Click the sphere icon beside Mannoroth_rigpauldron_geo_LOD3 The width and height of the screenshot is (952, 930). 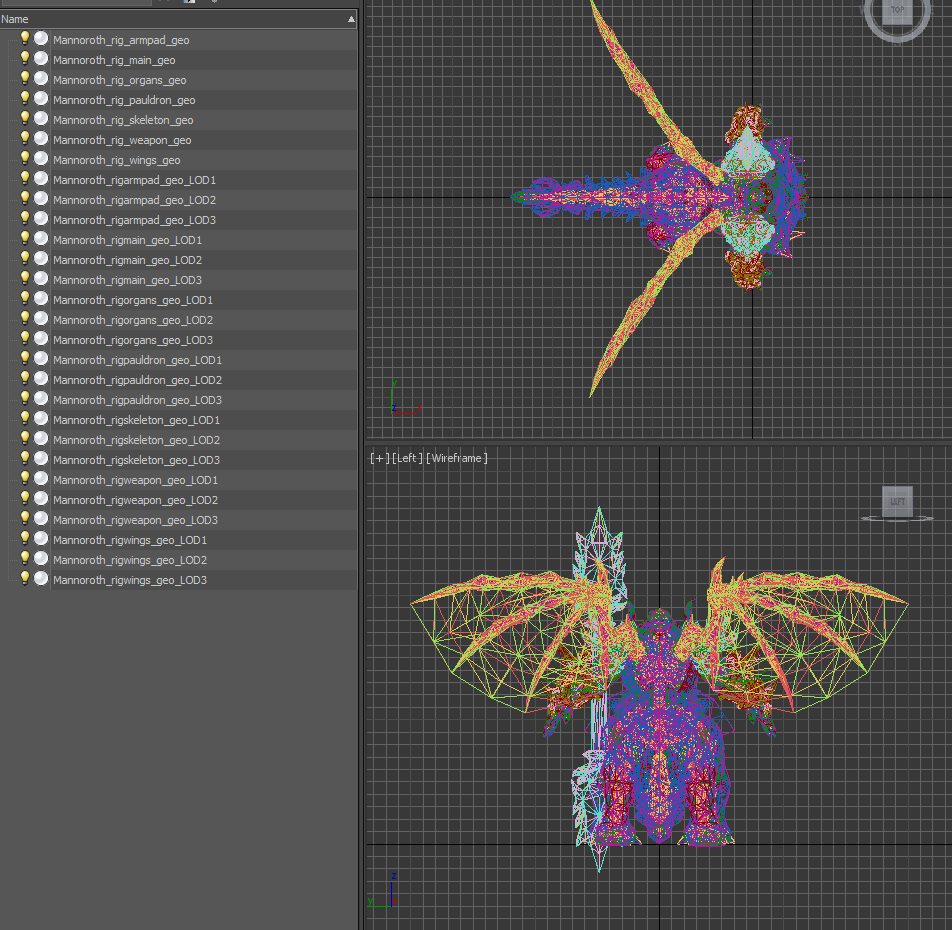[x=41, y=399]
